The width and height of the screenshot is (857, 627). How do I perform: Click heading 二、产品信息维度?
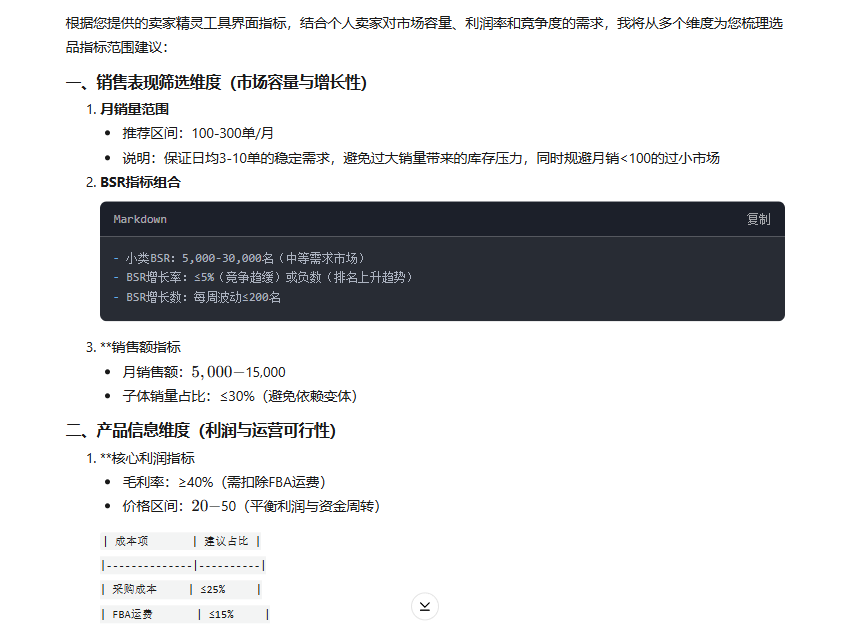point(201,431)
